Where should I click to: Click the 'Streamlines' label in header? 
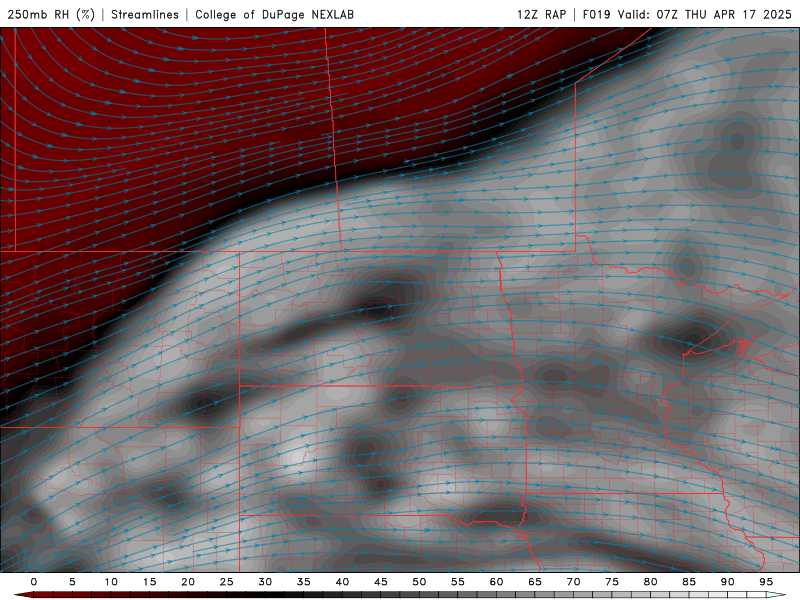coord(145,15)
